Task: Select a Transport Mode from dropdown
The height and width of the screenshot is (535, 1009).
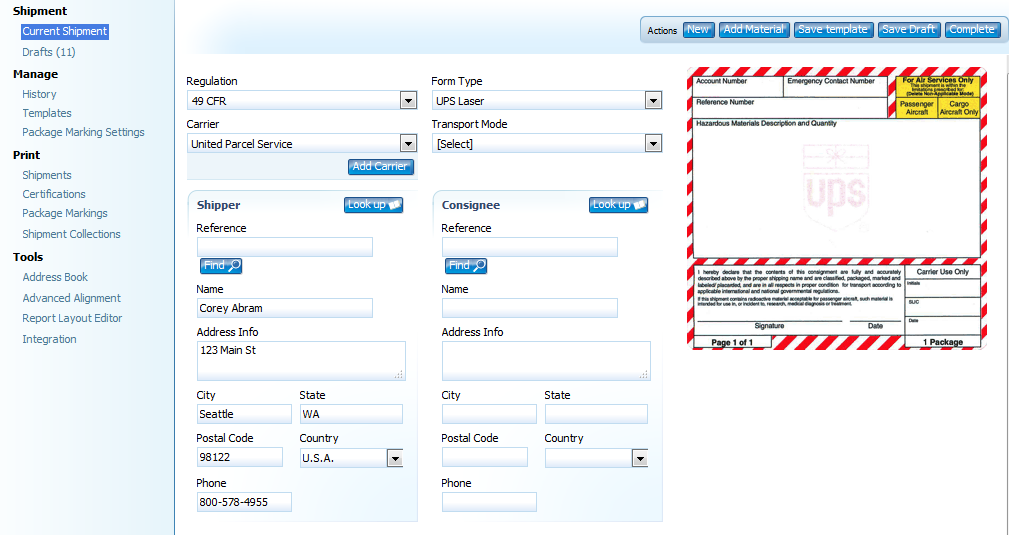Action: pyautogui.click(x=653, y=143)
